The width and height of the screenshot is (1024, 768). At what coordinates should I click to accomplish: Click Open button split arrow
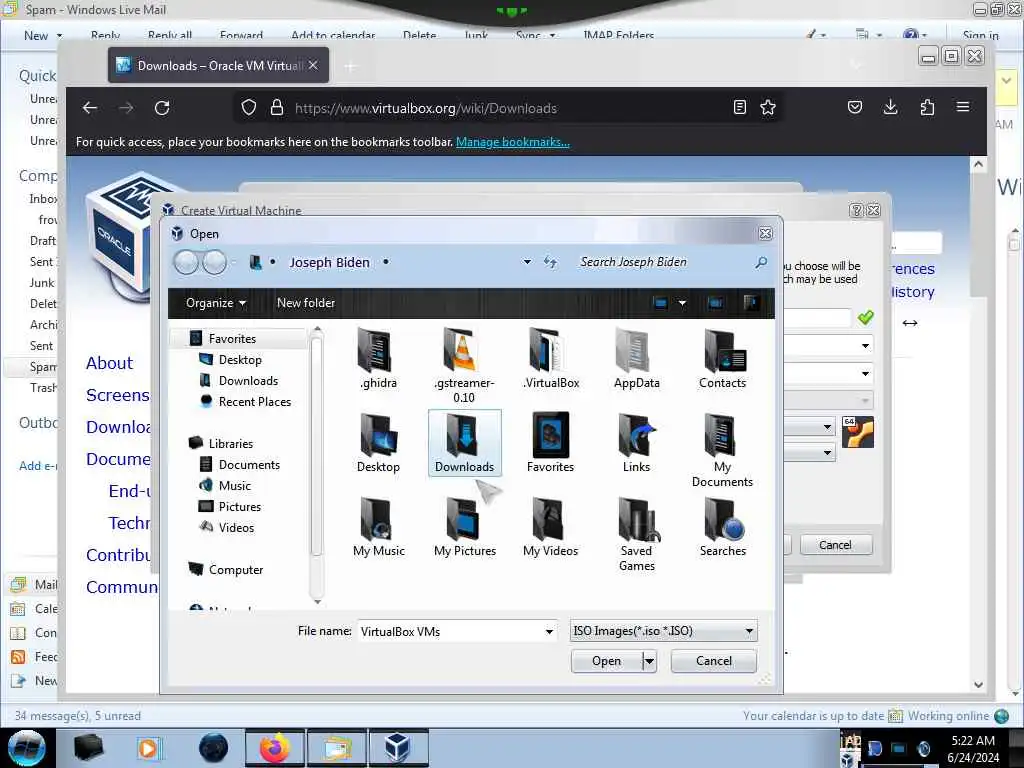tap(649, 661)
